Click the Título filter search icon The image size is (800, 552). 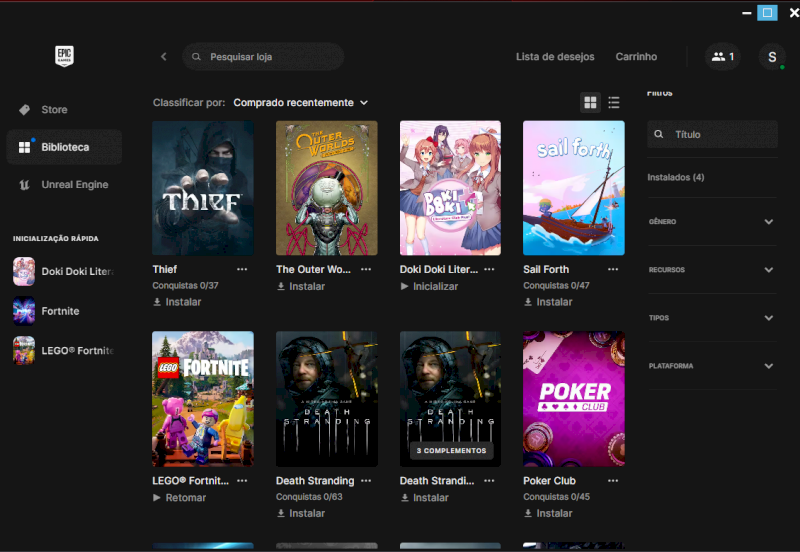pyautogui.click(x=659, y=134)
